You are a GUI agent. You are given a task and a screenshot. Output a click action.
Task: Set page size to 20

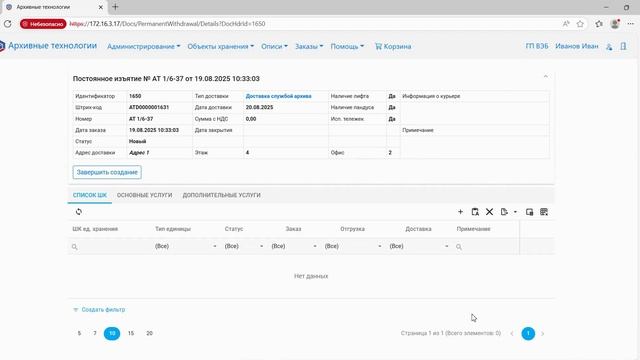(149, 333)
